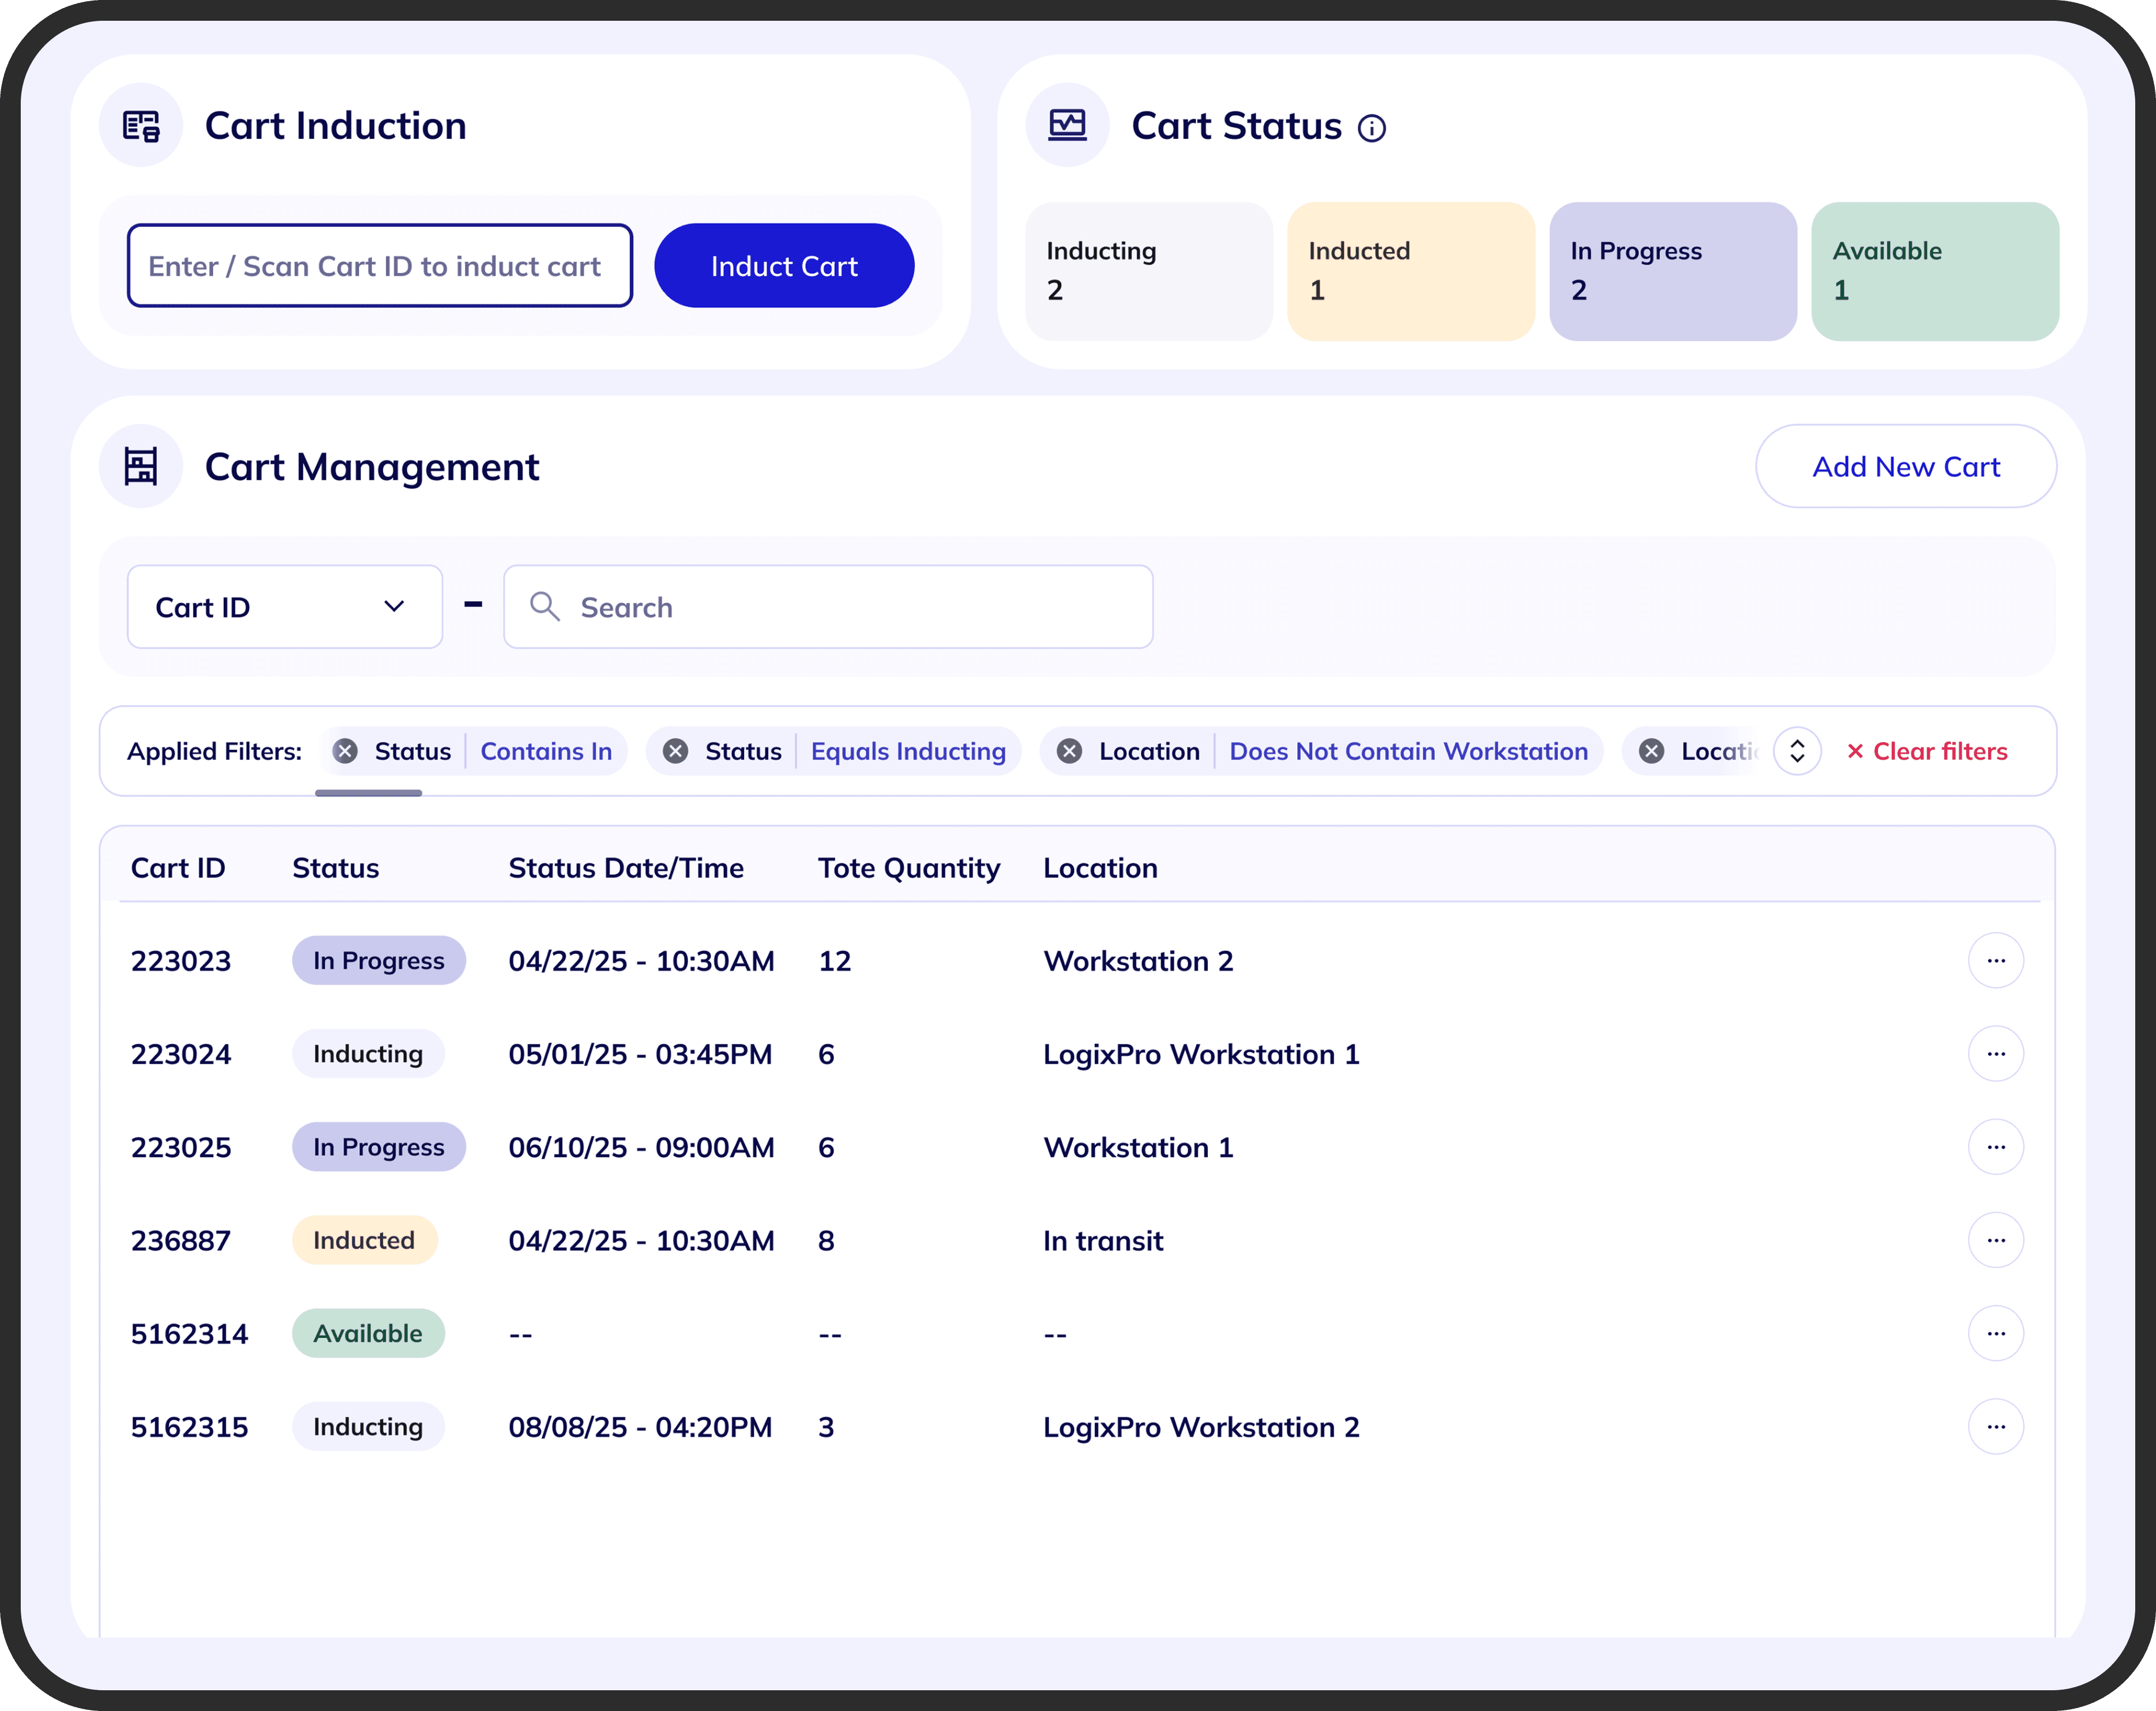Click the Cart Induction header icon

(x=141, y=126)
